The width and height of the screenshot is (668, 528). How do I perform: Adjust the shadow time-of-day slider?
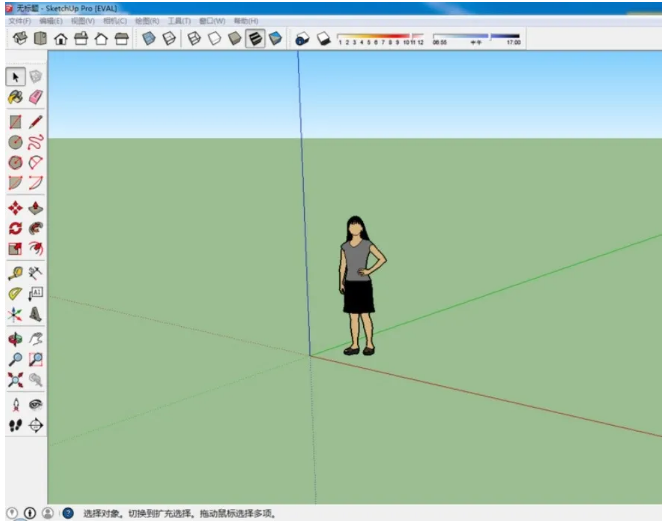(476, 37)
